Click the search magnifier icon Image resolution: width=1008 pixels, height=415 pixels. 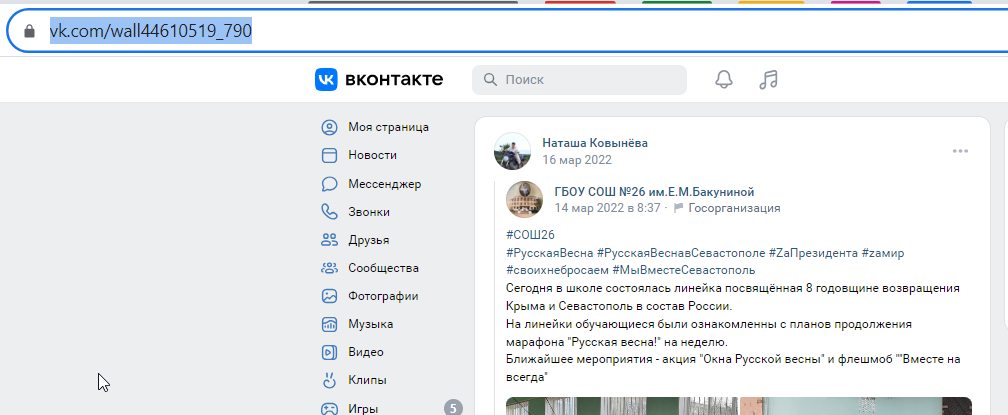click(x=490, y=80)
